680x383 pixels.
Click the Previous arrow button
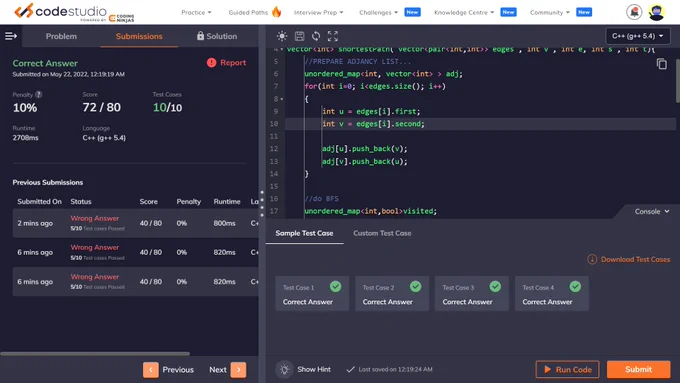click(x=150, y=370)
